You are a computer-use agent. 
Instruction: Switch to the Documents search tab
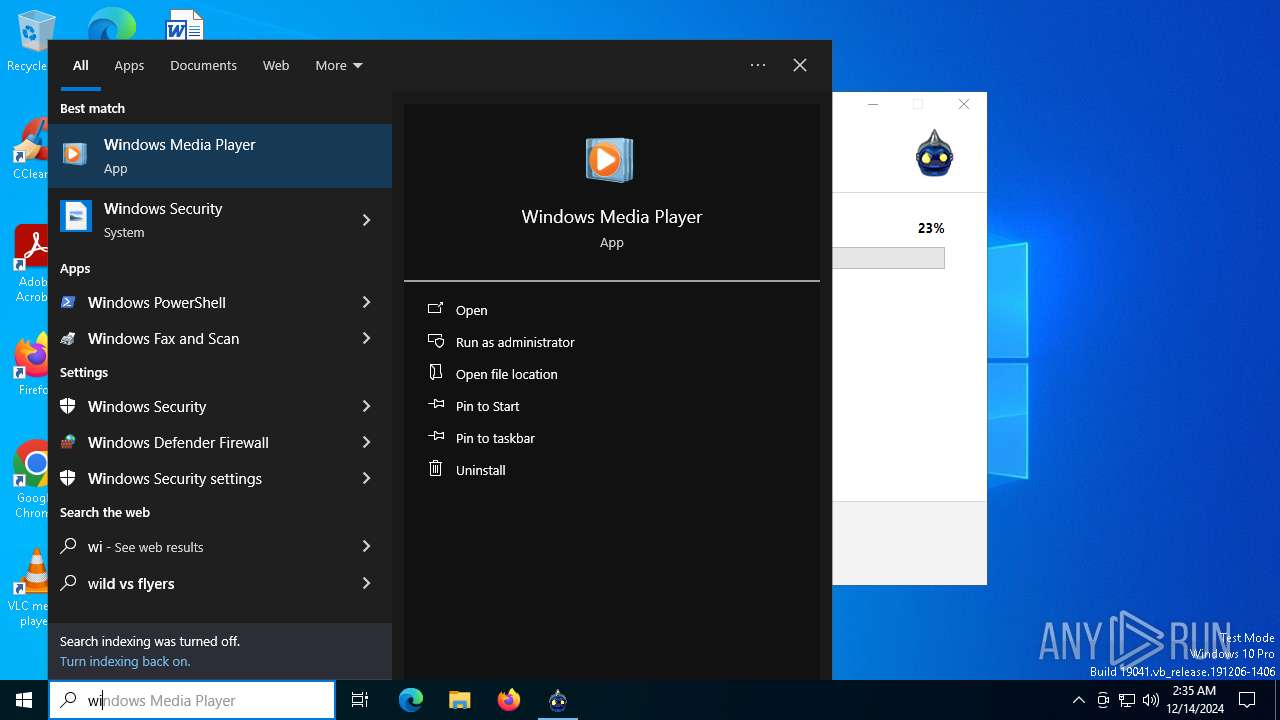pos(203,65)
